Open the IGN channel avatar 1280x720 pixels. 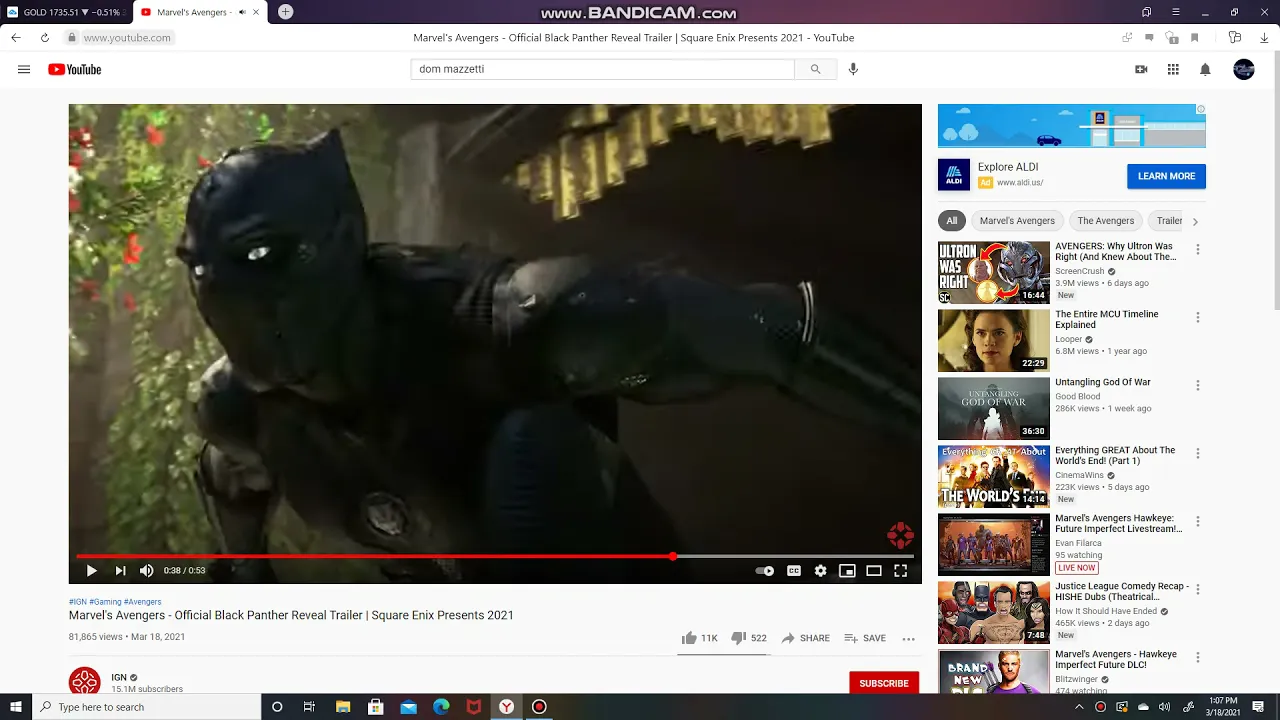click(84, 681)
